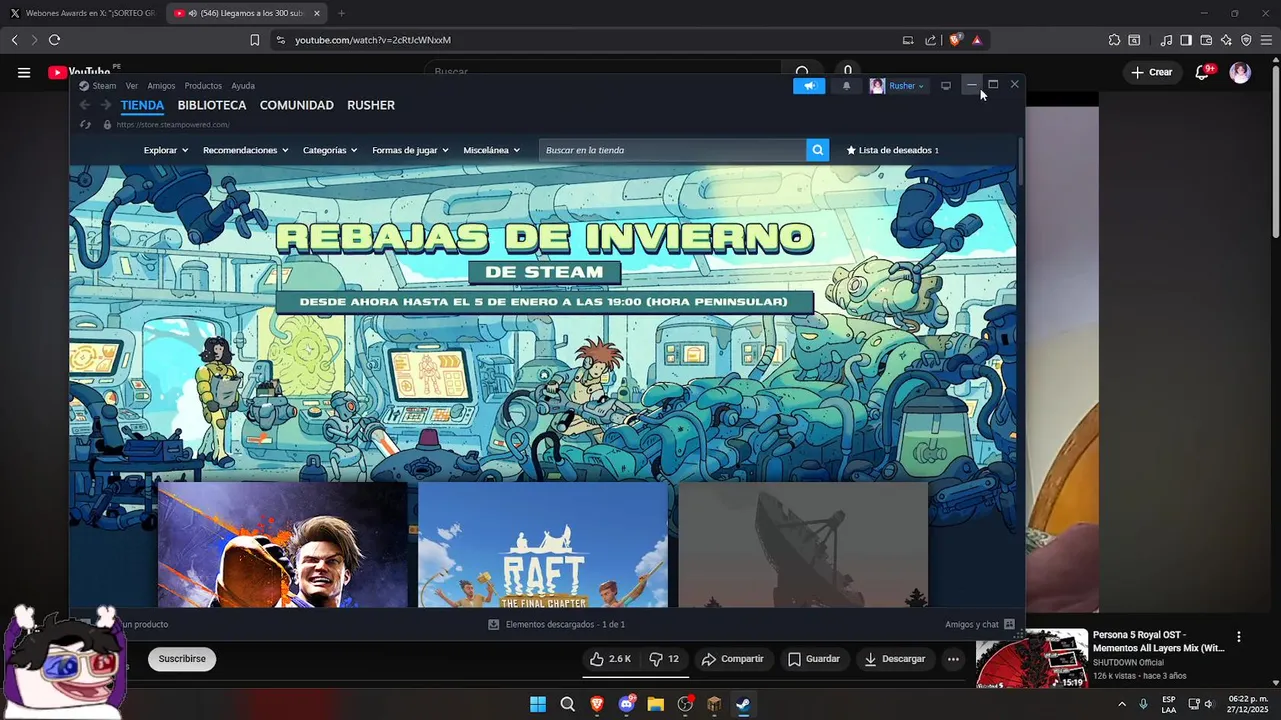Open File Explorer from the taskbar

click(x=655, y=704)
